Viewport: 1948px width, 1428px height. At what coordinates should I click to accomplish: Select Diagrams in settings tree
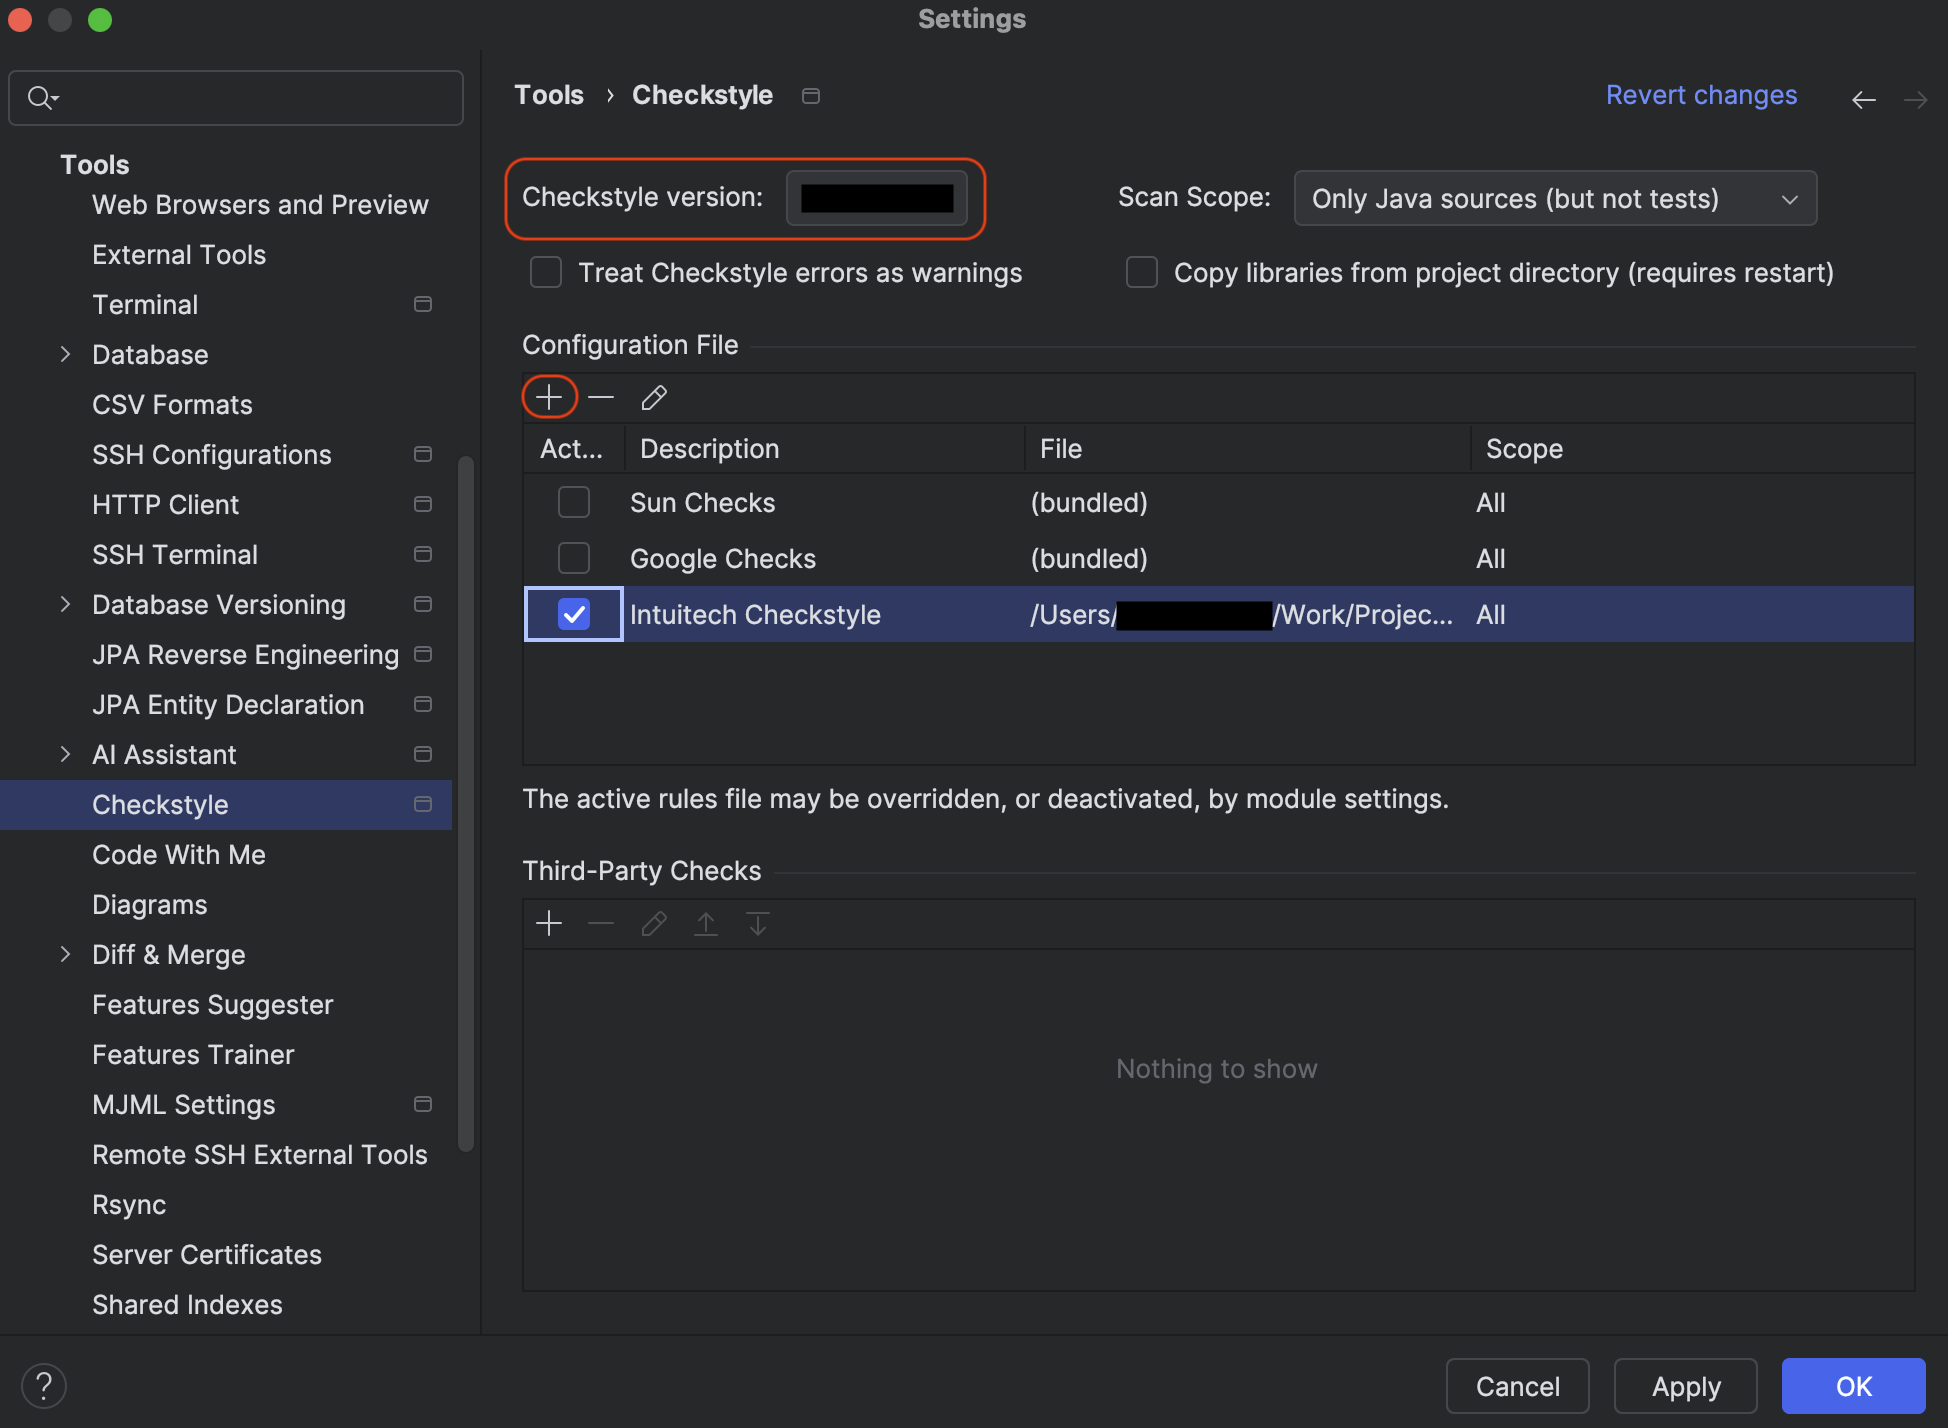[150, 904]
